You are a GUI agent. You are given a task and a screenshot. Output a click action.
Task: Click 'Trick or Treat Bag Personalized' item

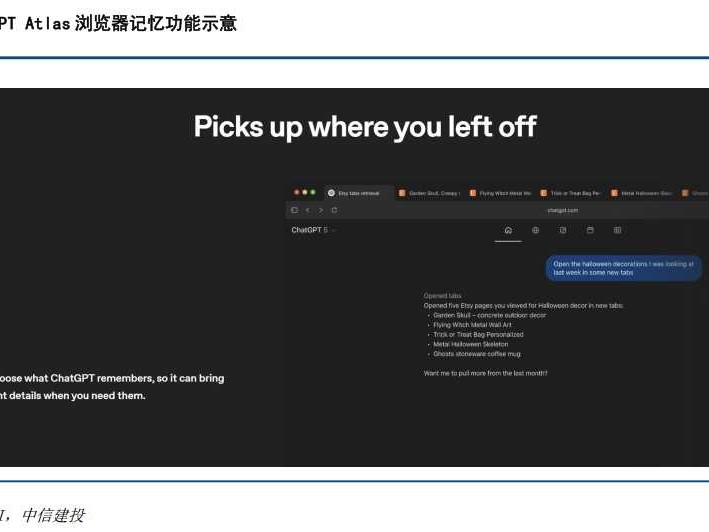(478, 334)
